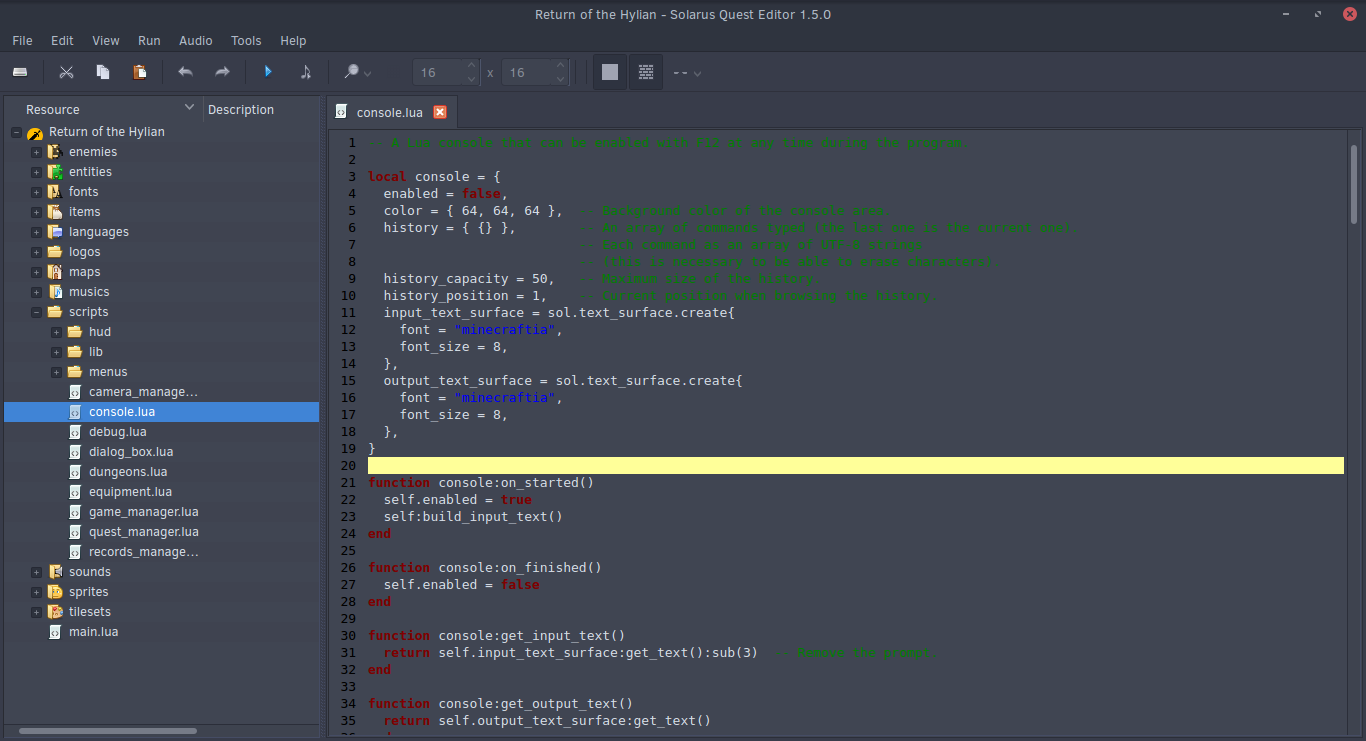1366x741 pixels.
Task: Expand the hud subfolder
Action: click(56, 332)
